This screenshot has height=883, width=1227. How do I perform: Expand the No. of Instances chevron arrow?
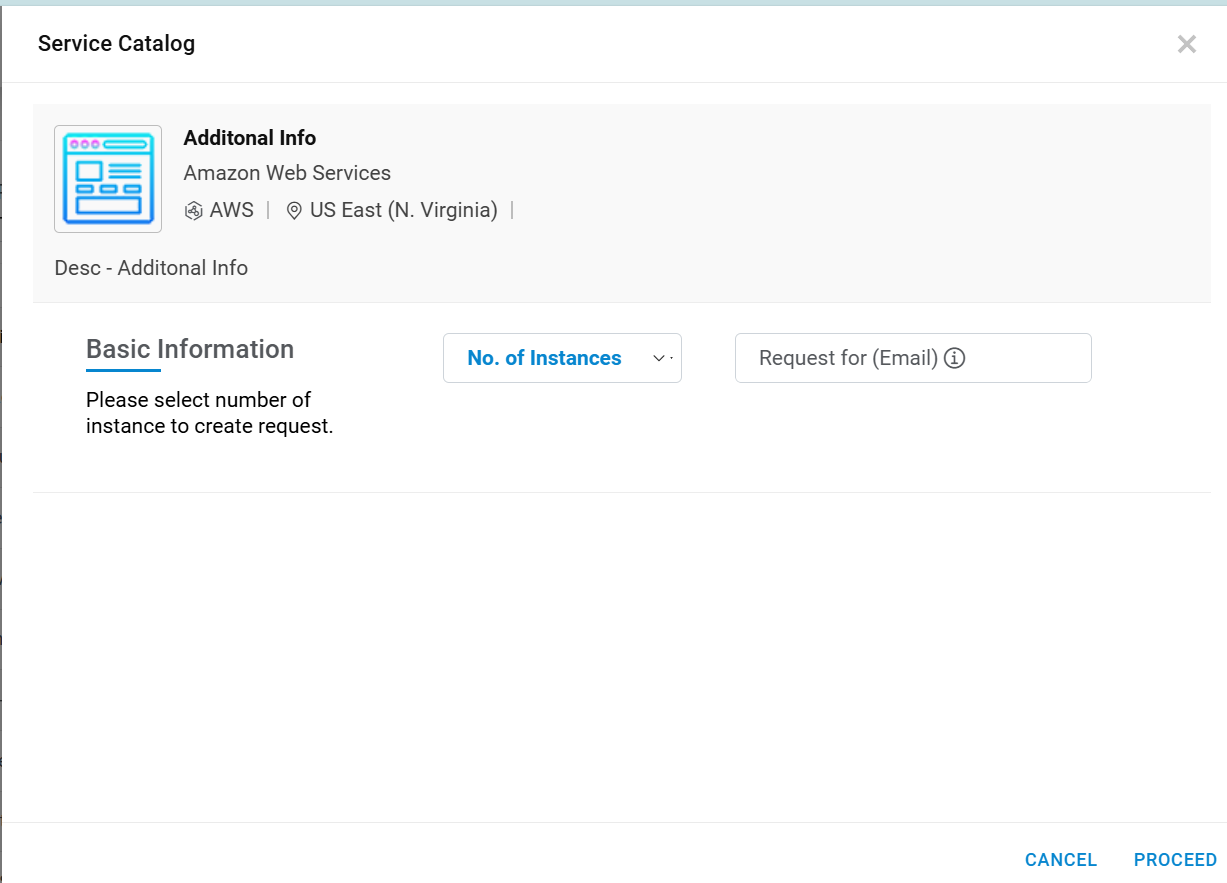(x=659, y=358)
